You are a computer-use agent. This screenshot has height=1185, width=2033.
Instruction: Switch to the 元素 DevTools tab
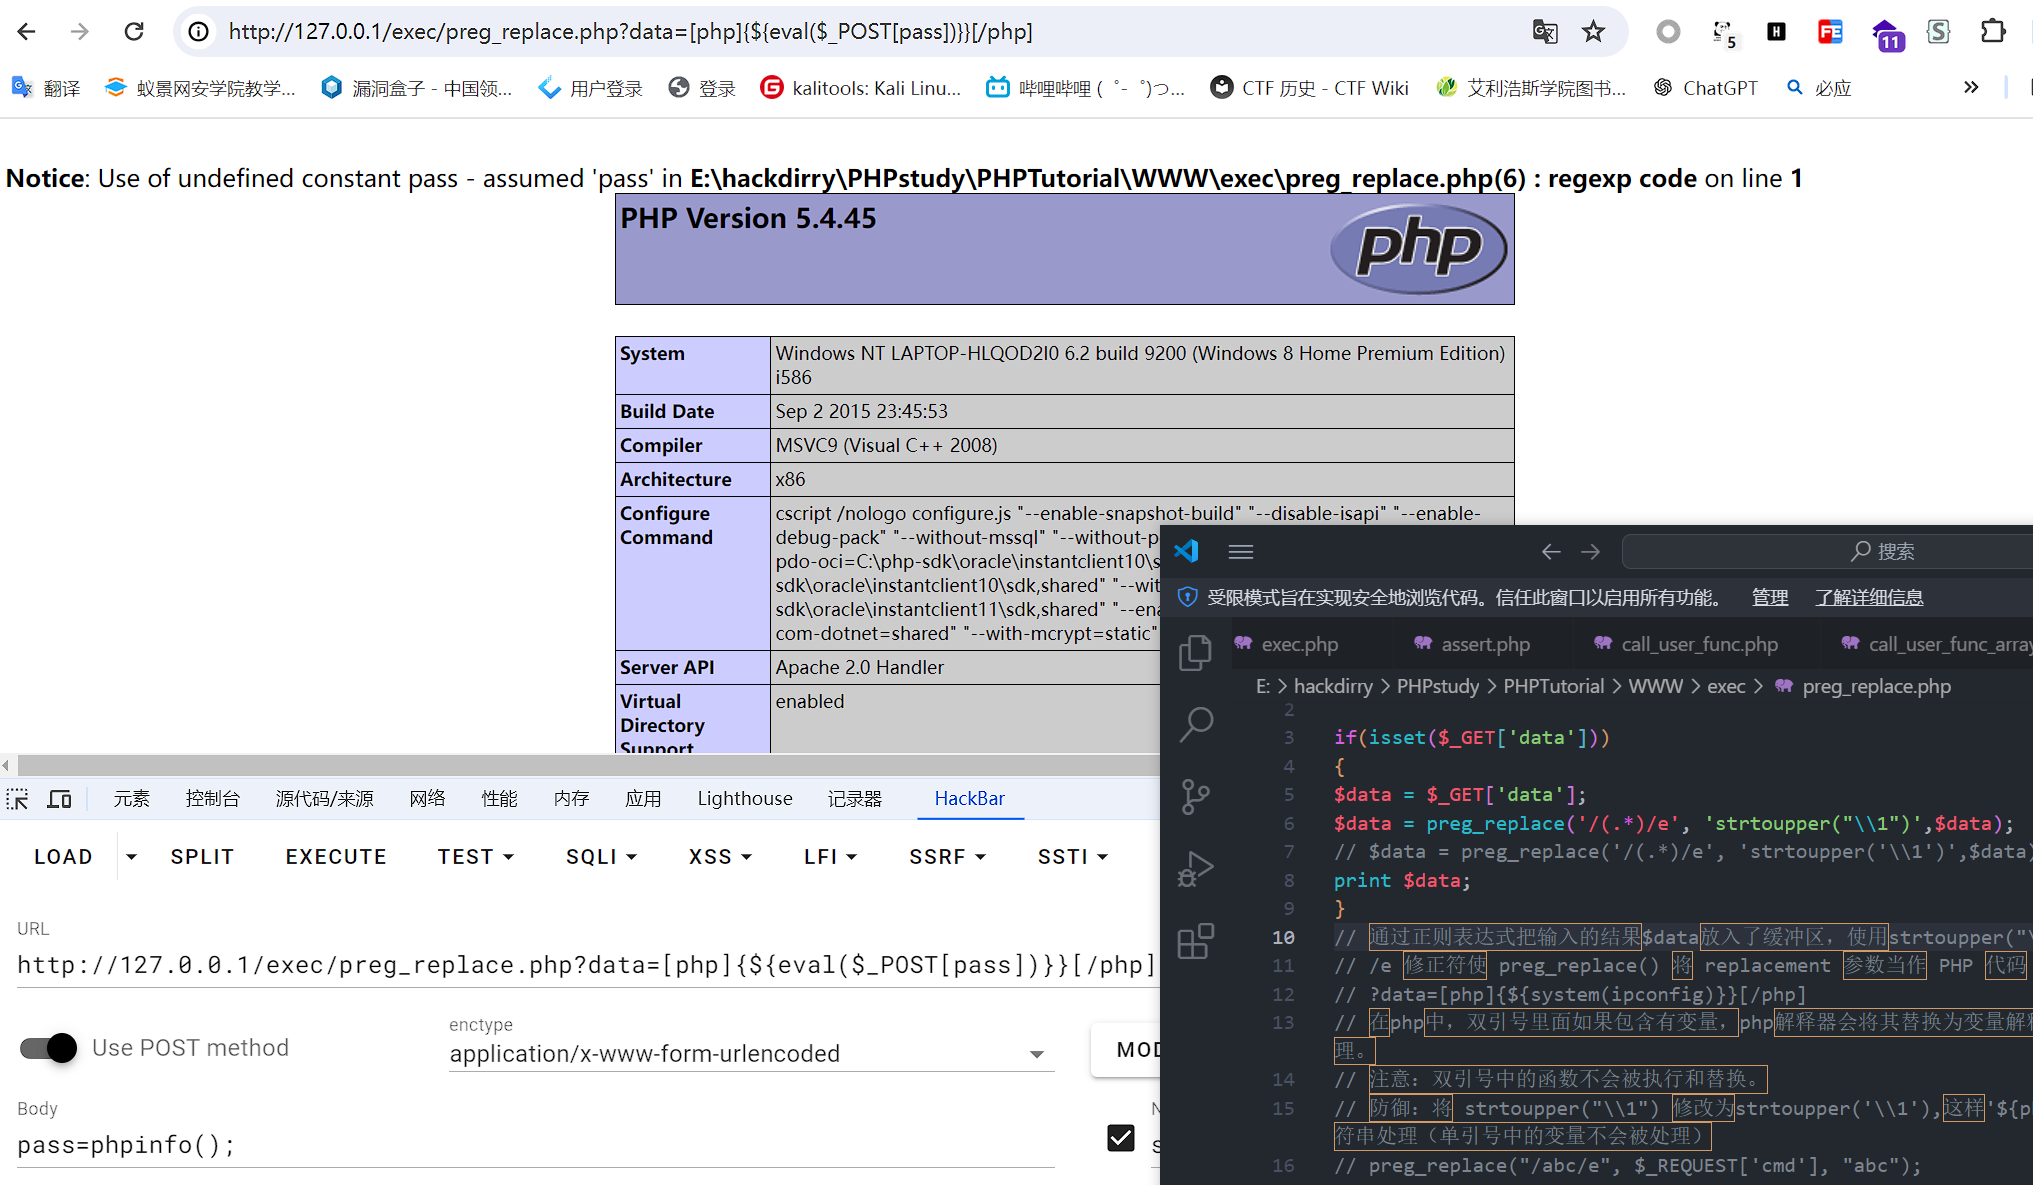point(131,798)
